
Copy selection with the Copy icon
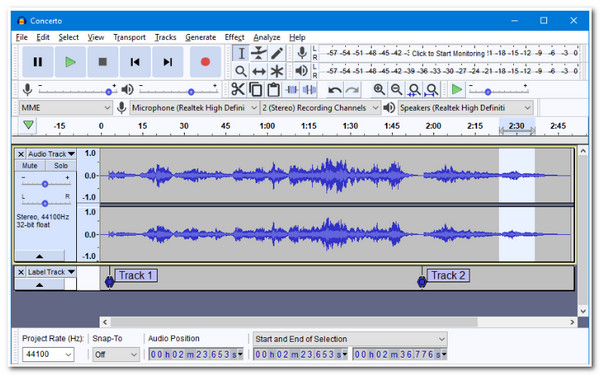(x=255, y=90)
